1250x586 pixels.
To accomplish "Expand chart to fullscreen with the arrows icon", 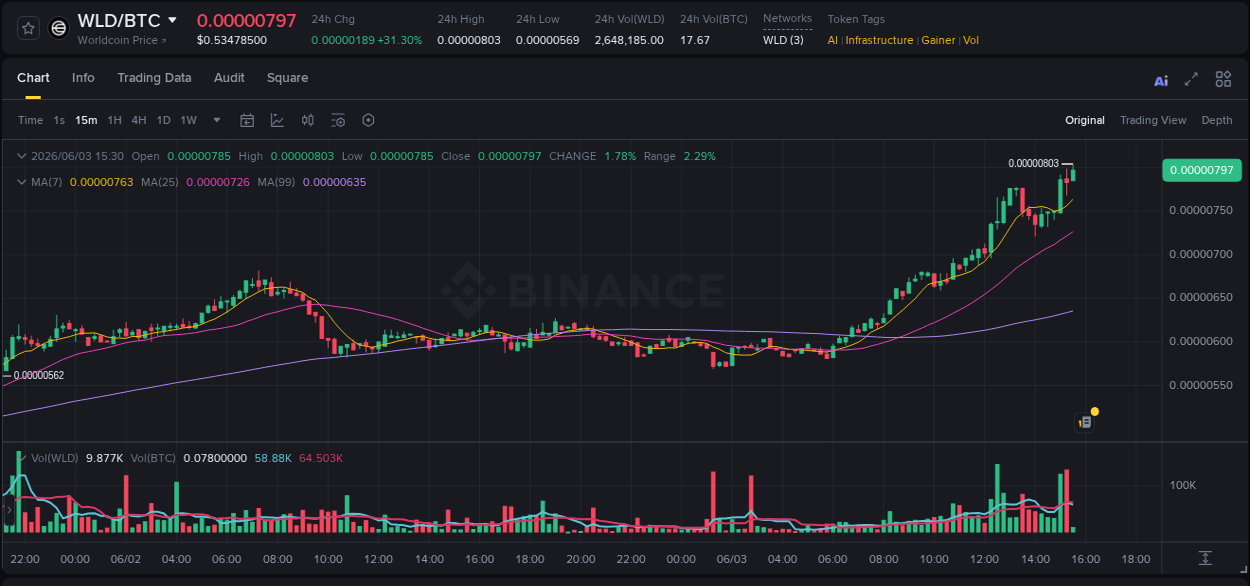I will pos(1191,79).
